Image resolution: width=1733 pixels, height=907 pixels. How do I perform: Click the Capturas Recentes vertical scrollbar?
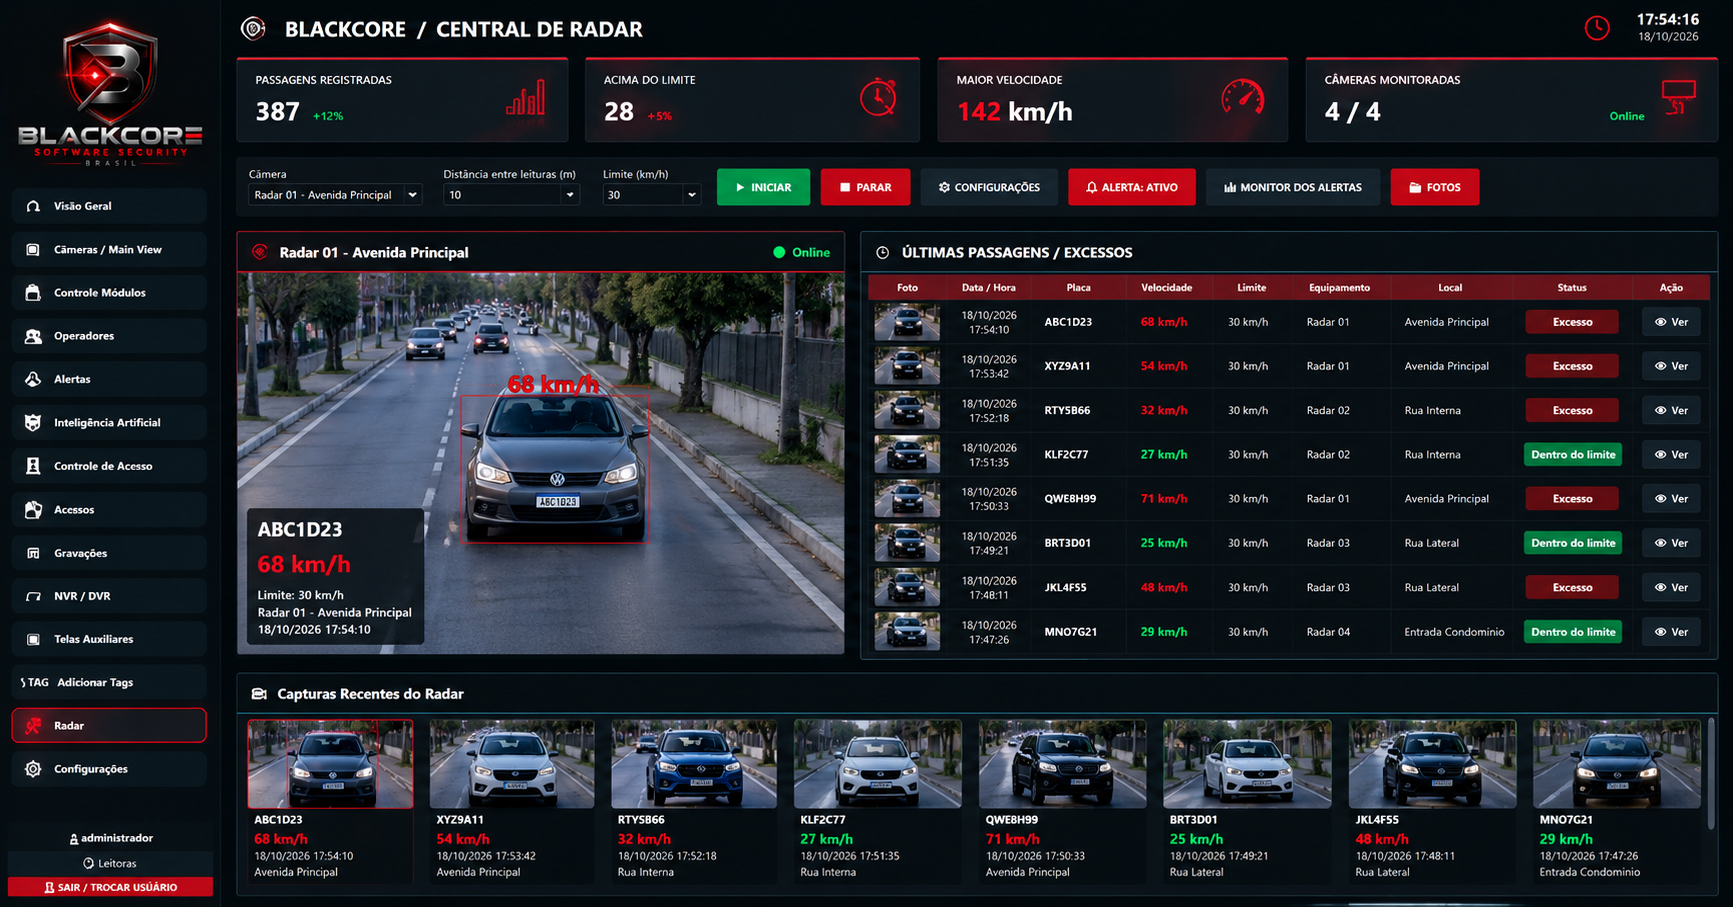click(1711, 772)
